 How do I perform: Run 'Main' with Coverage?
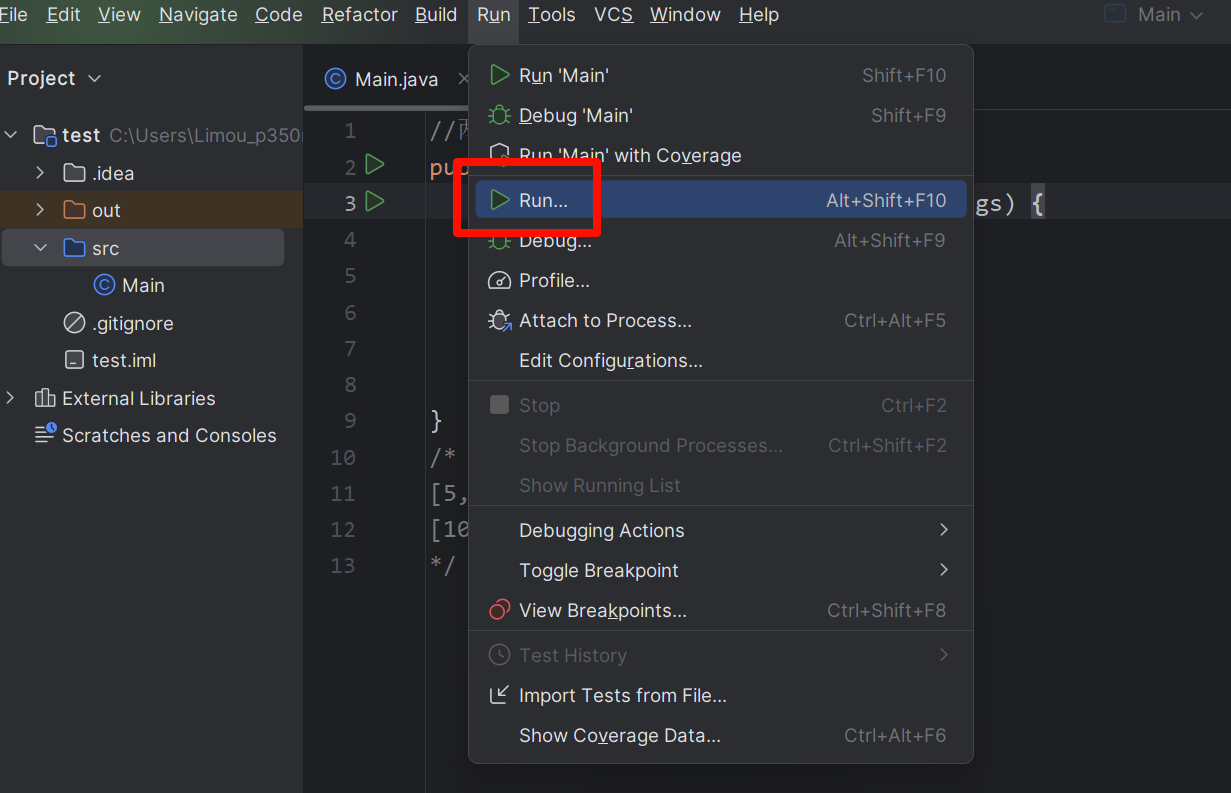click(x=629, y=156)
